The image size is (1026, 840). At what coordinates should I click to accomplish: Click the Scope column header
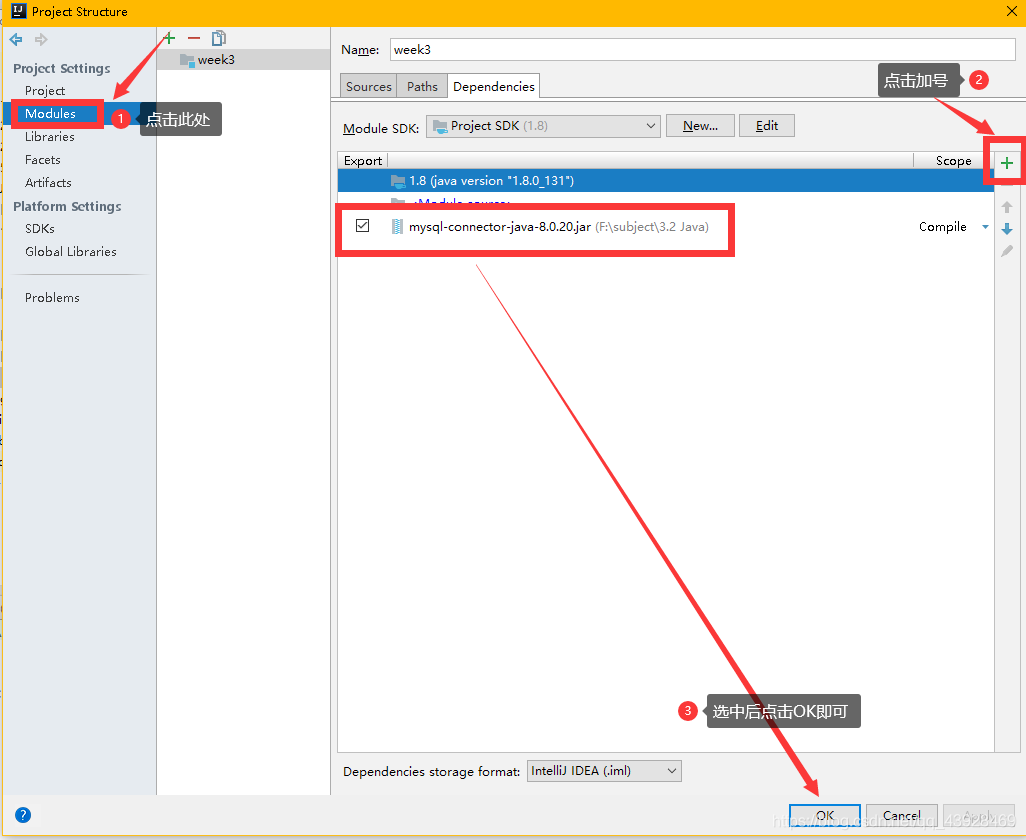point(953,161)
